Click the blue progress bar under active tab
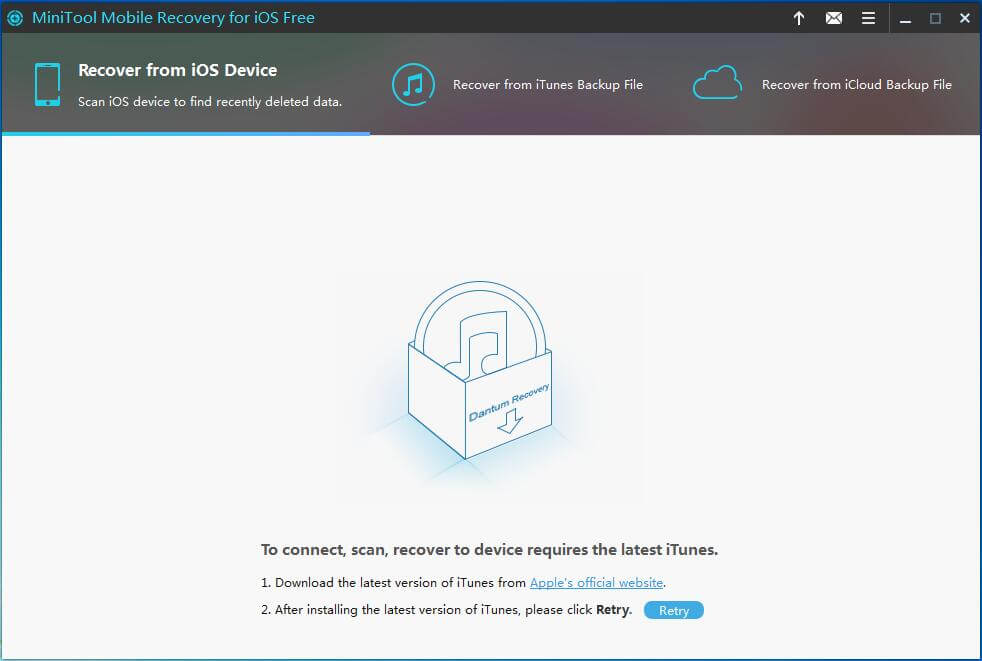982x661 pixels. point(185,133)
